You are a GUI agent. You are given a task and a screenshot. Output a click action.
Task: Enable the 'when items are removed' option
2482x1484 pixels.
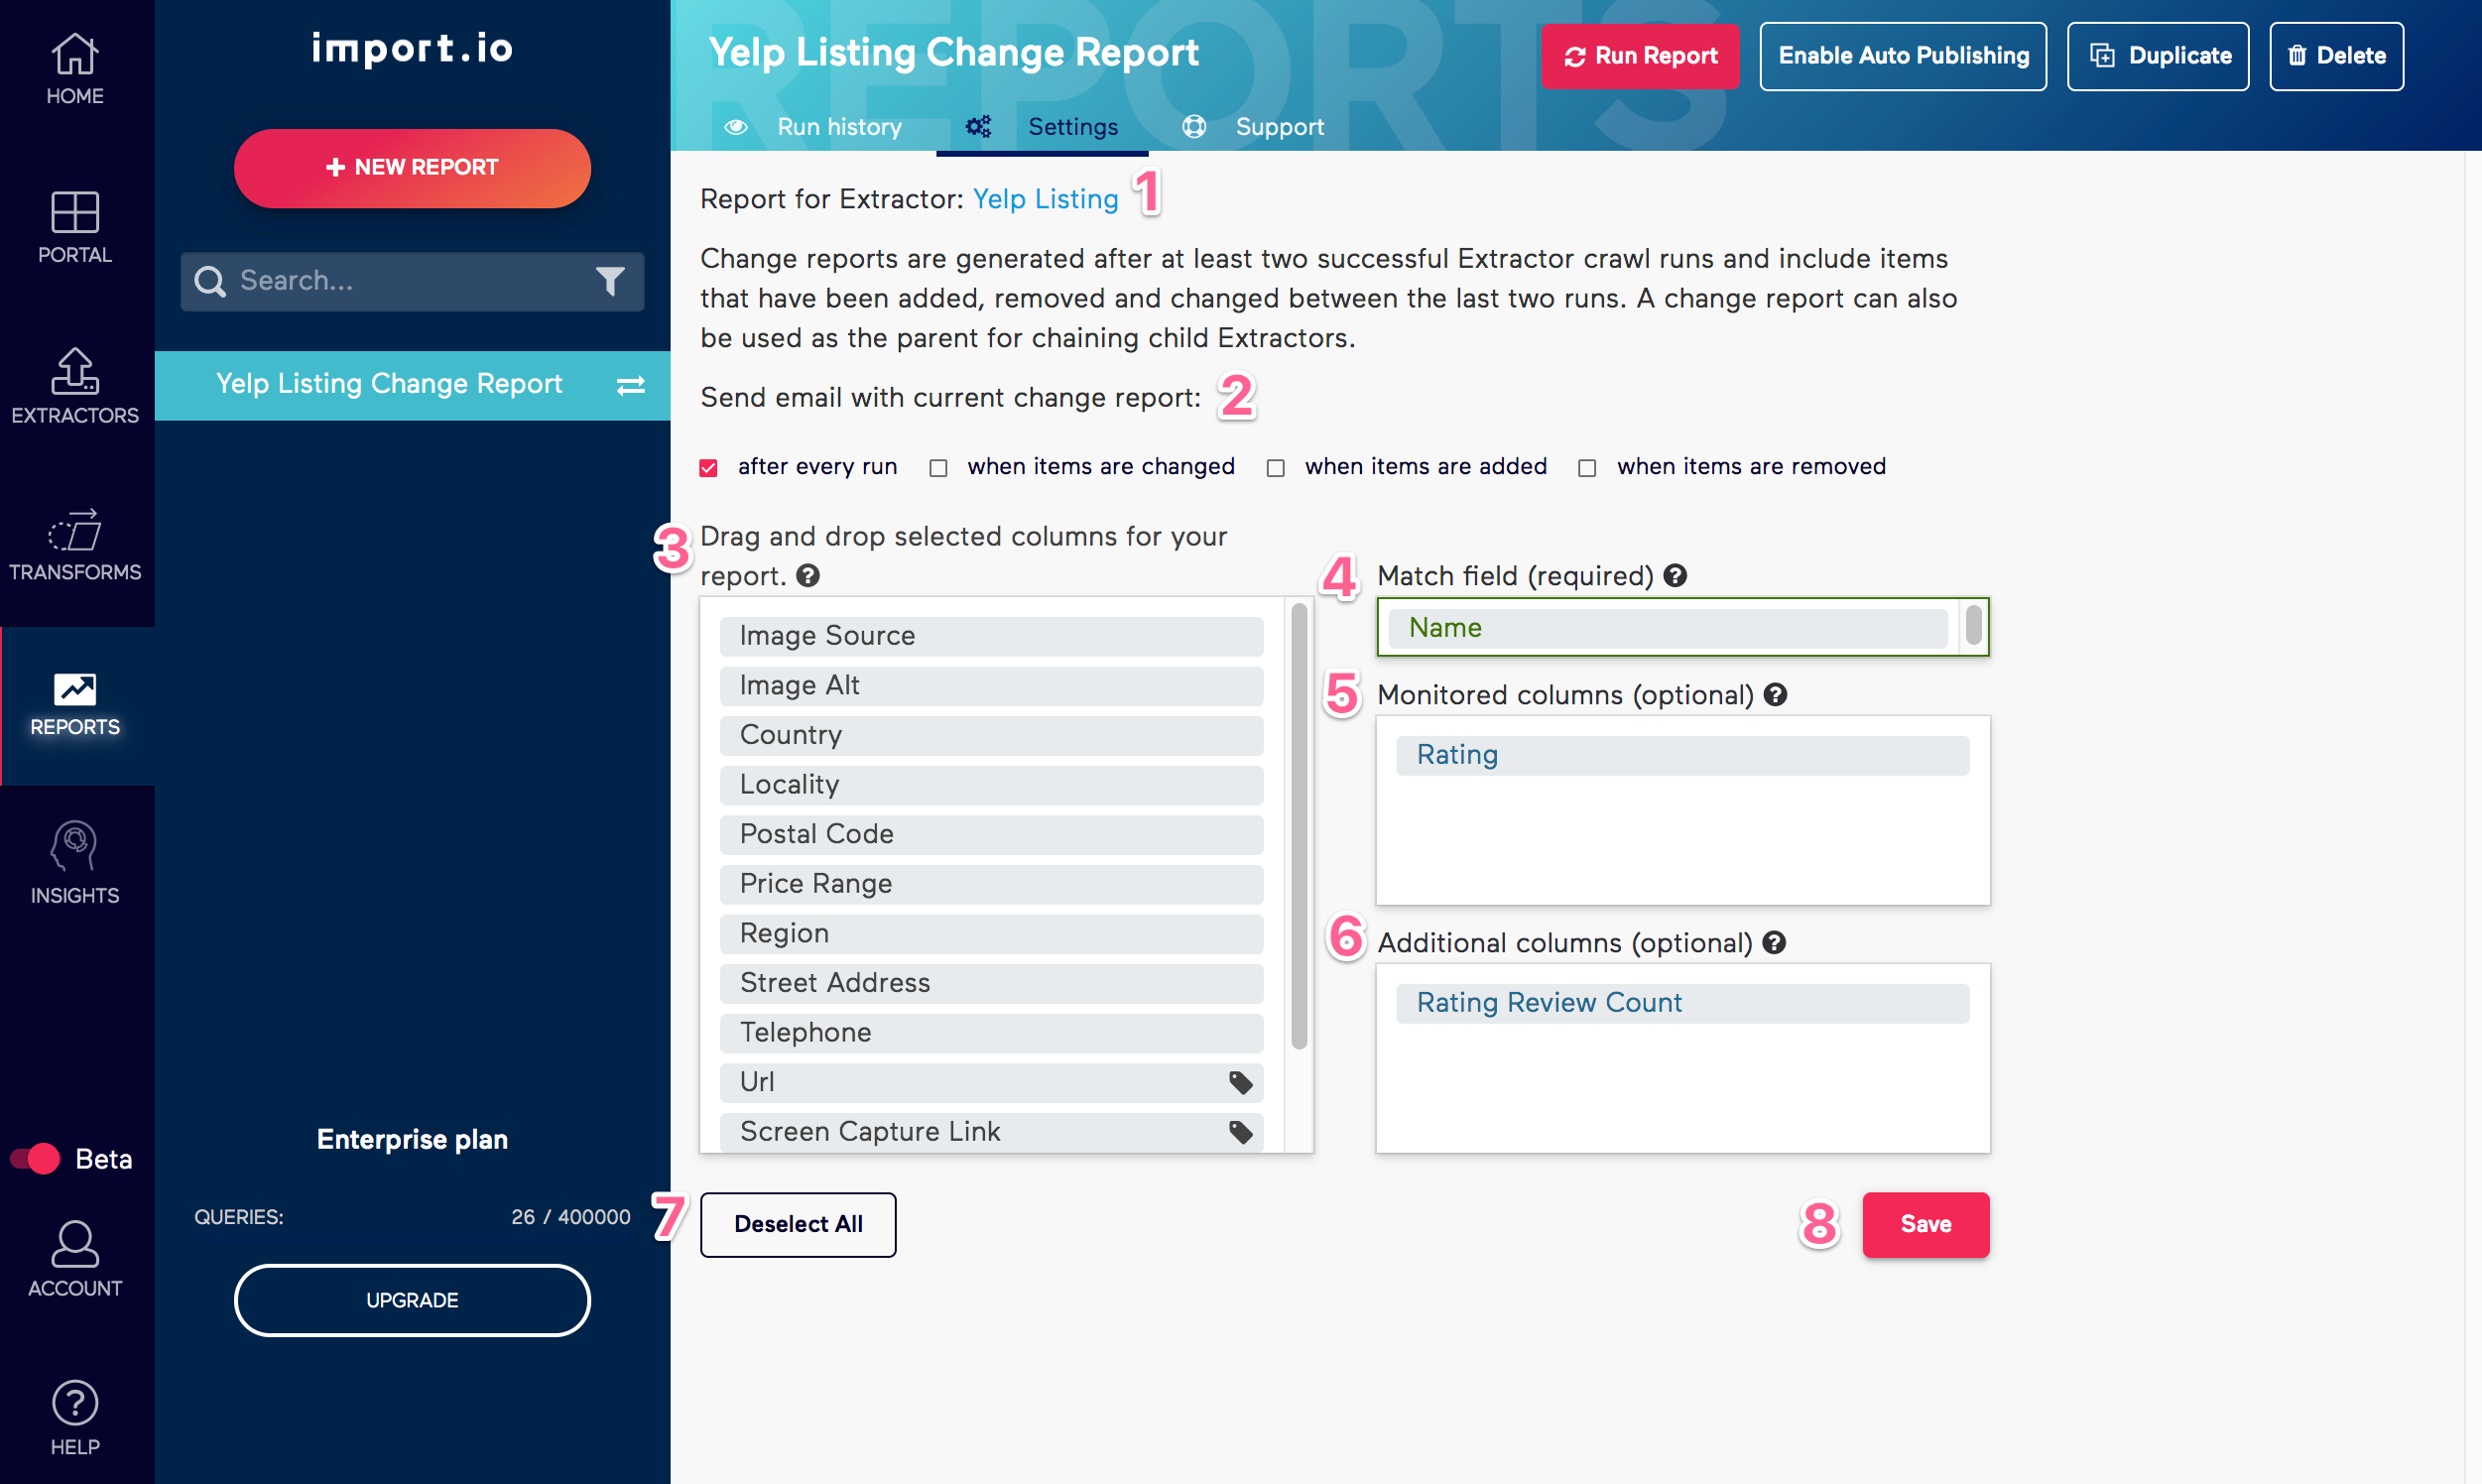pos(1587,467)
